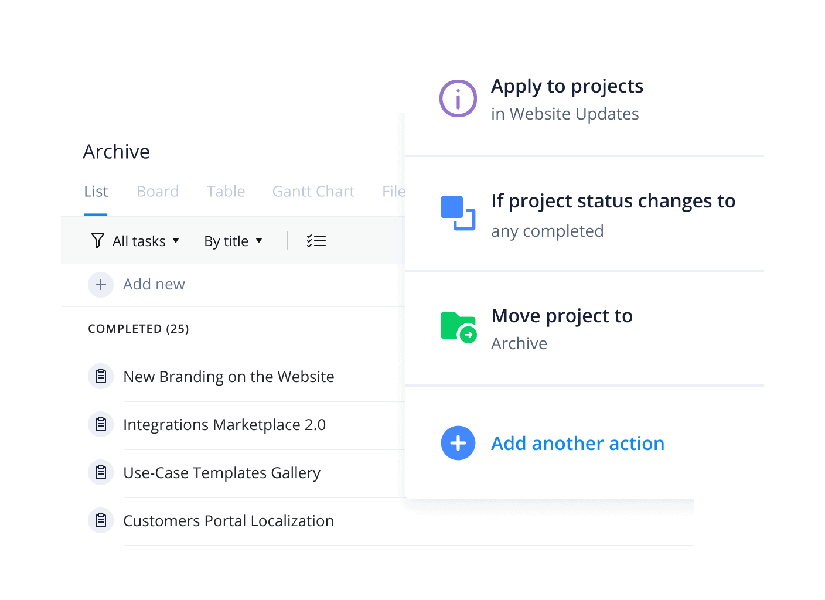Click the green Move project folder icon

(458, 328)
